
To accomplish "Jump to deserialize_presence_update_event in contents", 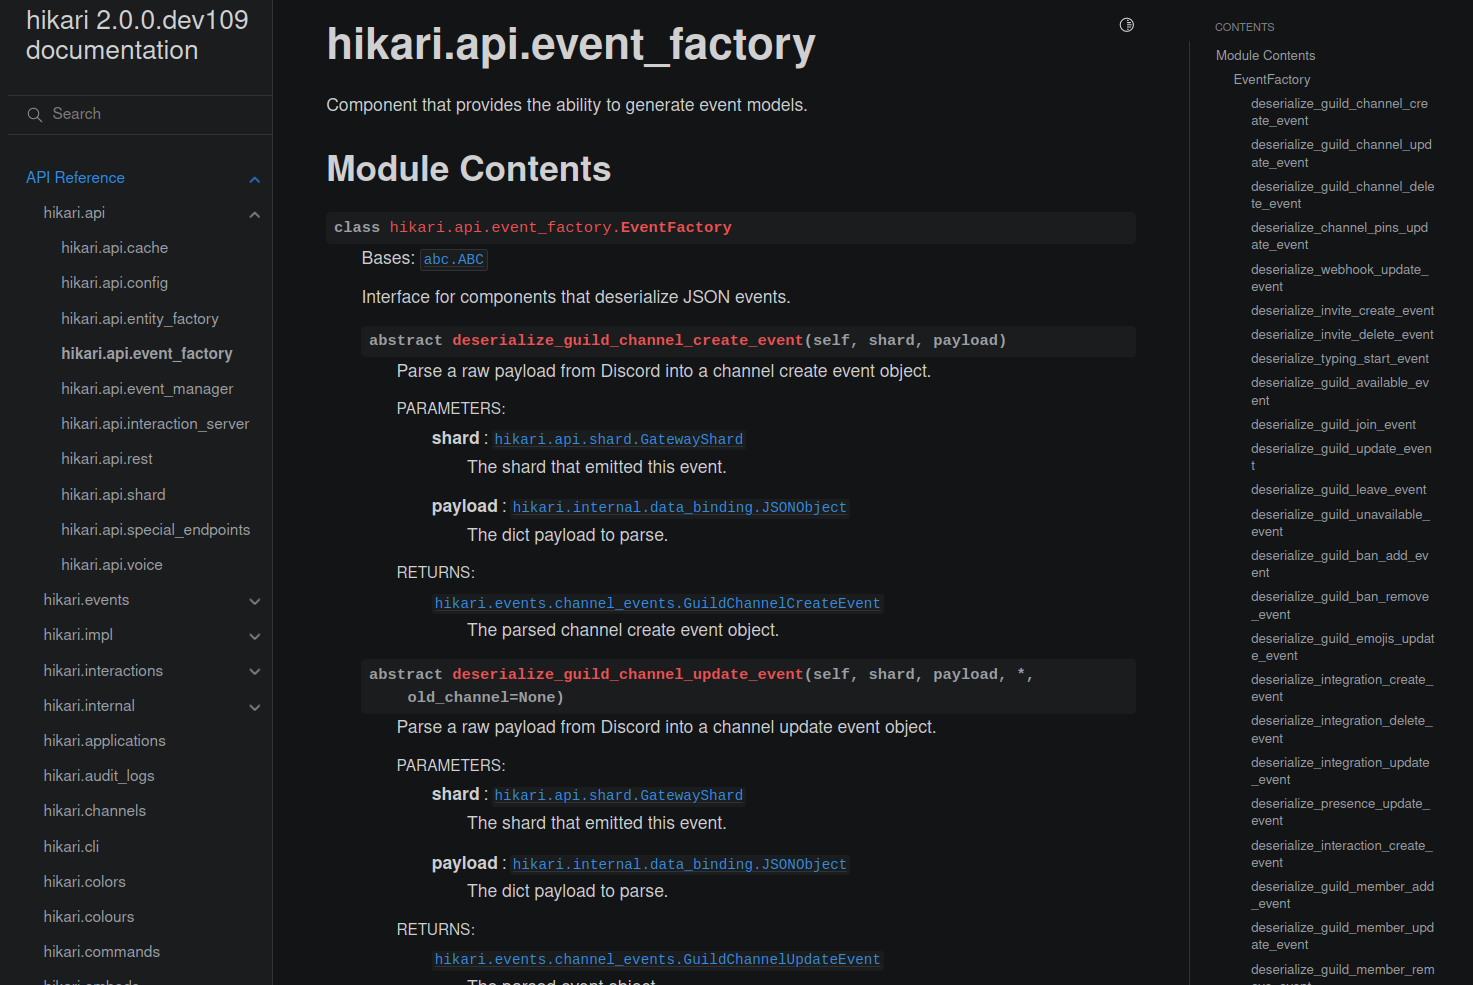I will tap(1340, 812).
